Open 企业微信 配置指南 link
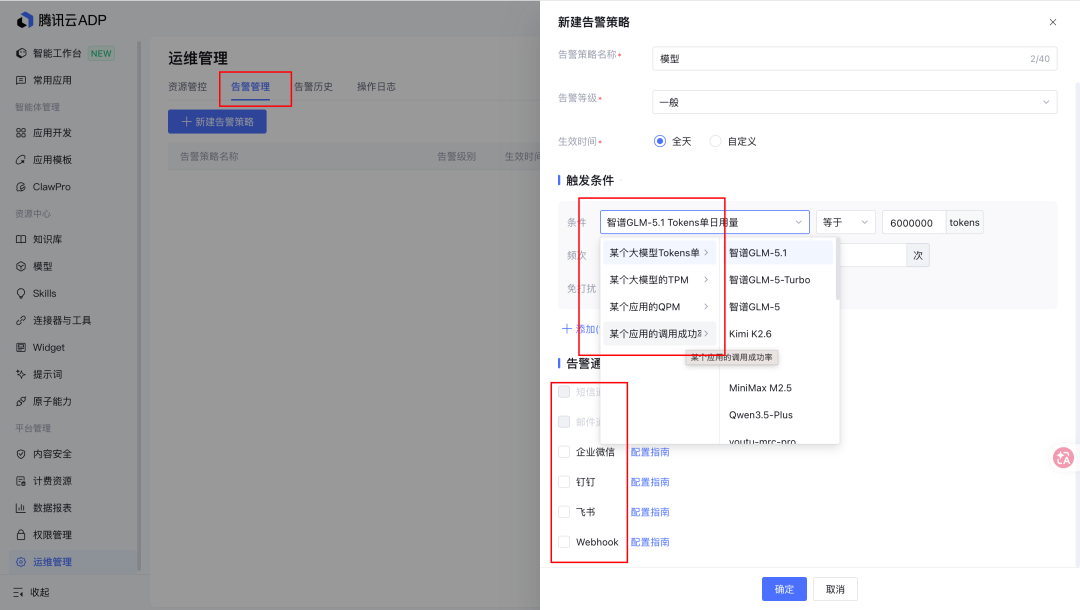 pyautogui.click(x=650, y=452)
